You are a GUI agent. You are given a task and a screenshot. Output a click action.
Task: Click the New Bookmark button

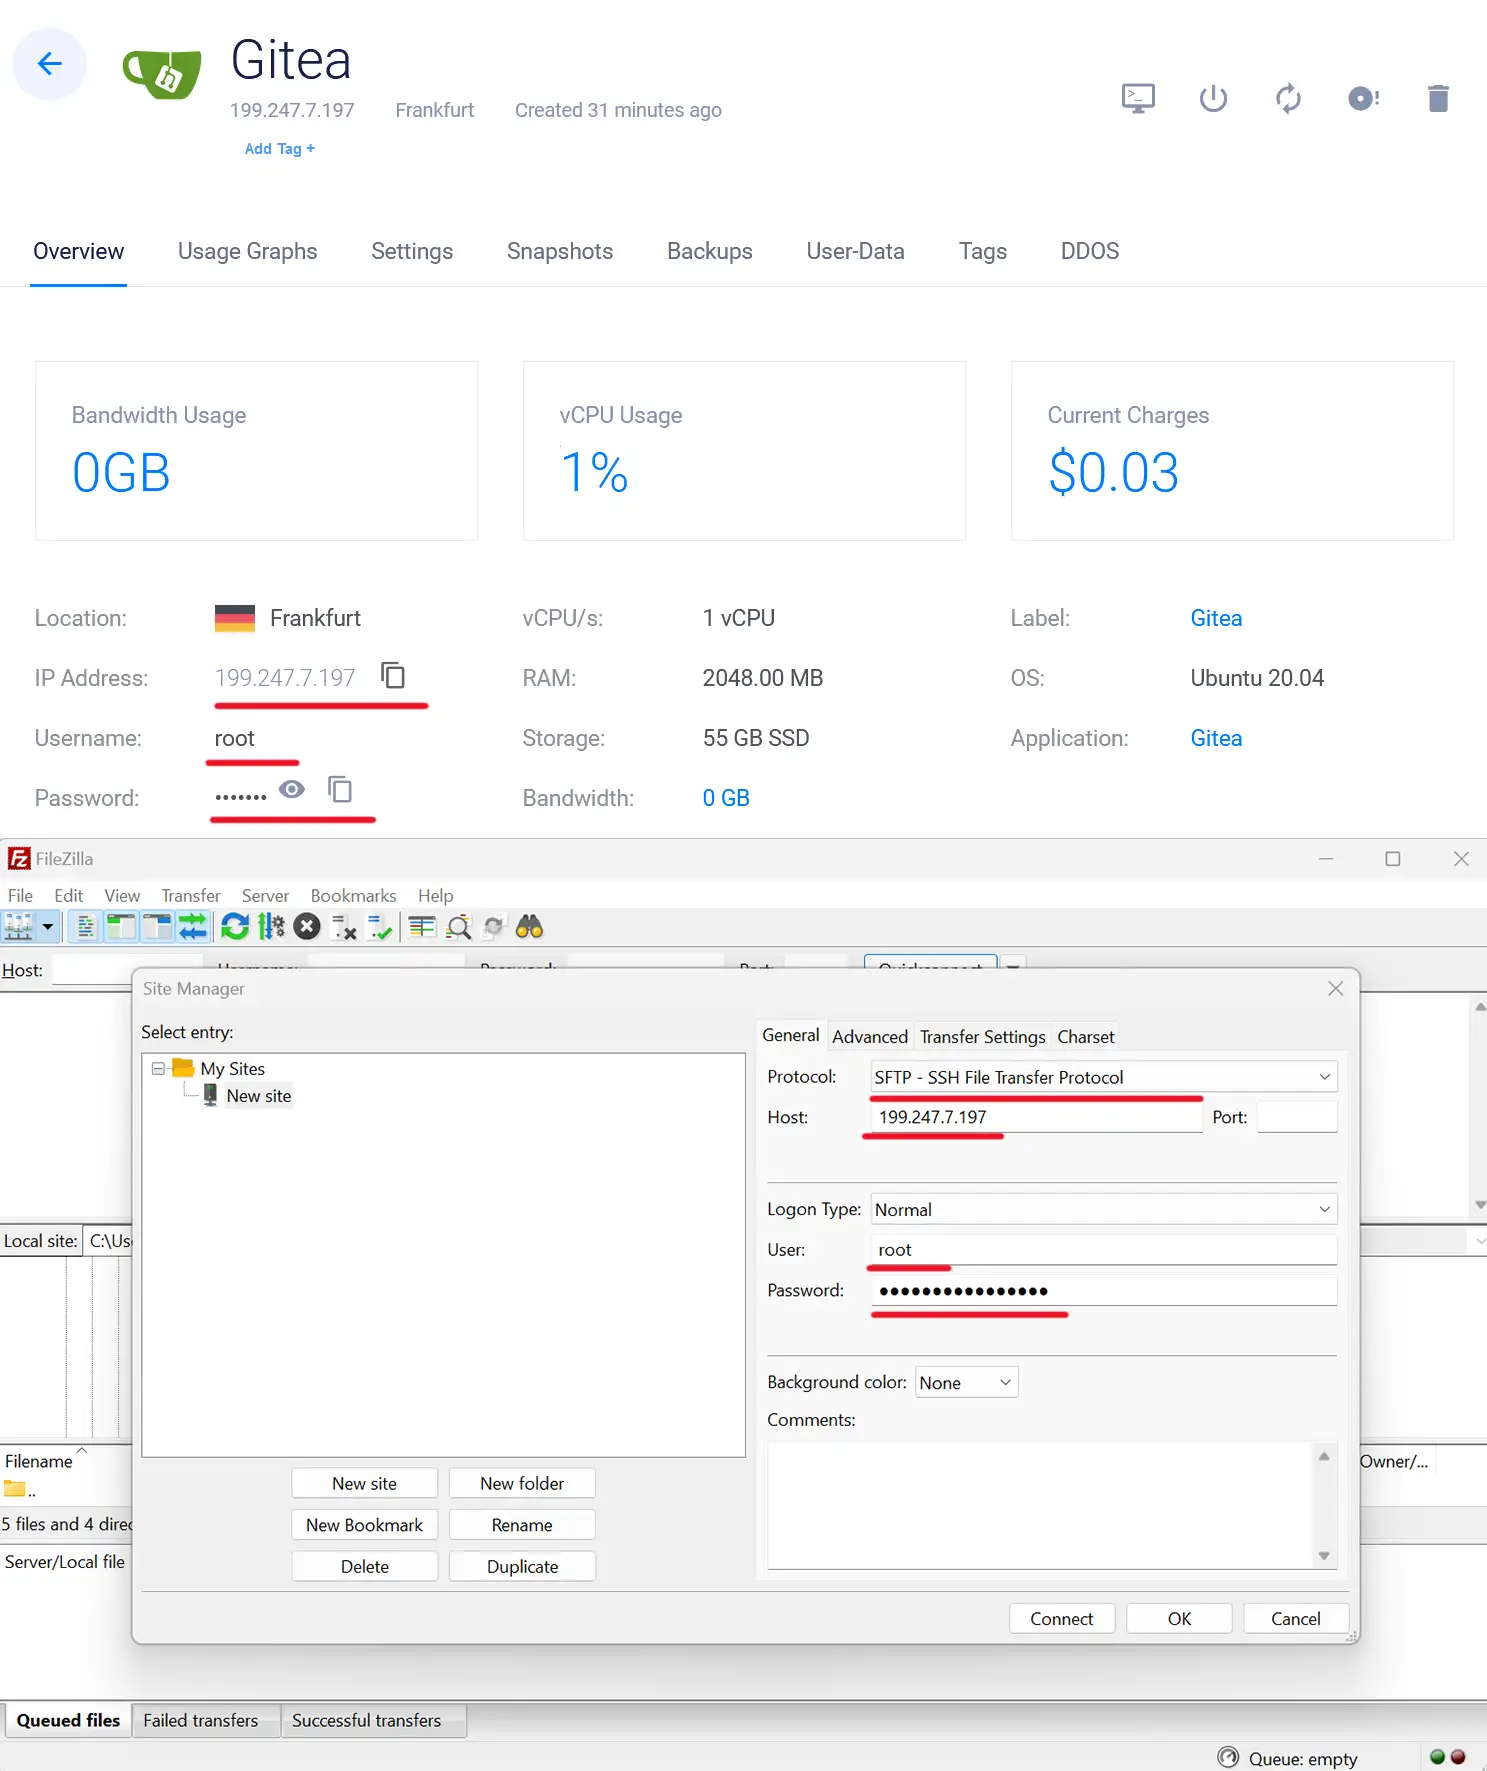pyautogui.click(x=365, y=1525)
